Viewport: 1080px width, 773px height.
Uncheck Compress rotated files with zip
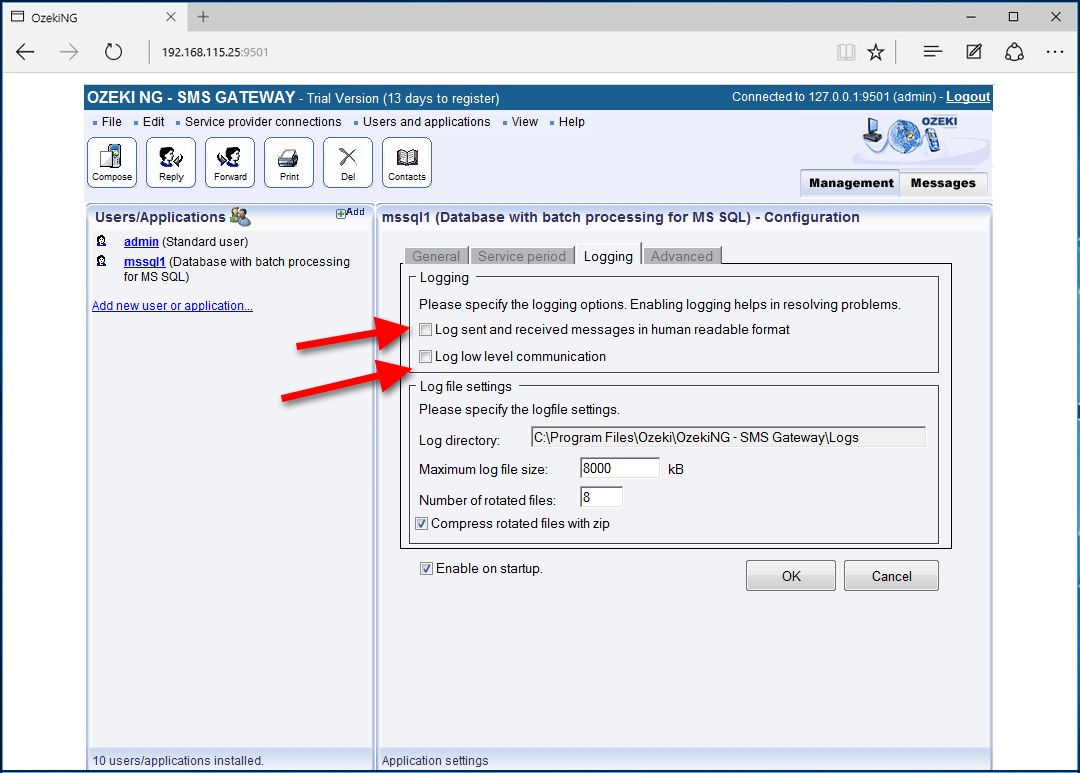(x=422, y=524)
